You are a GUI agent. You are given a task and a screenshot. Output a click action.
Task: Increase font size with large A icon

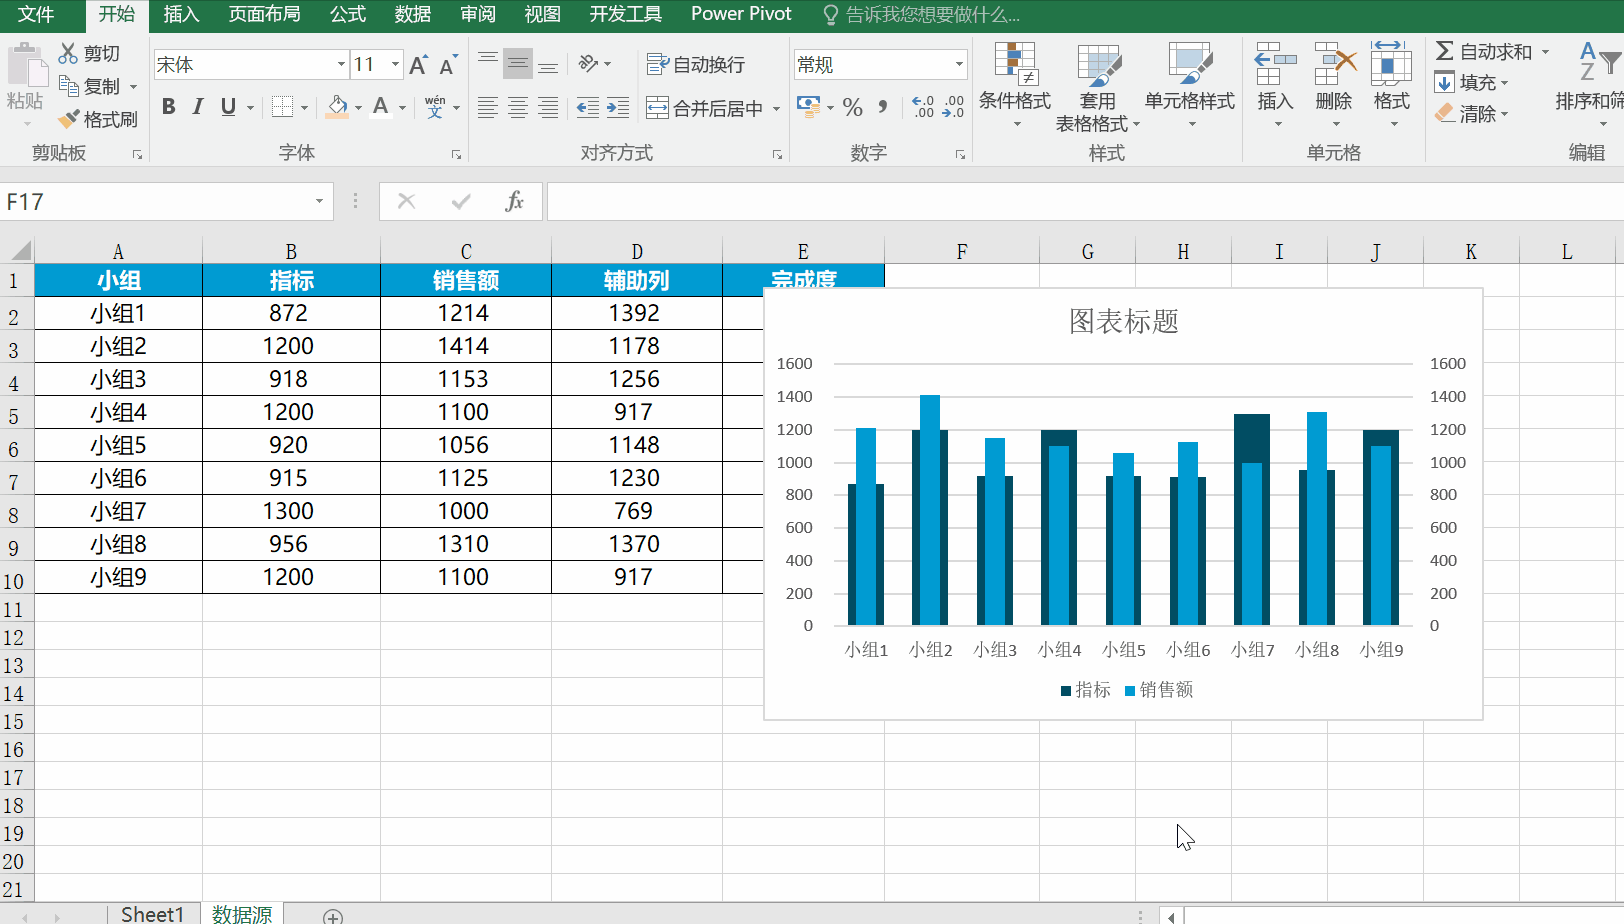[x=418, y=65]
